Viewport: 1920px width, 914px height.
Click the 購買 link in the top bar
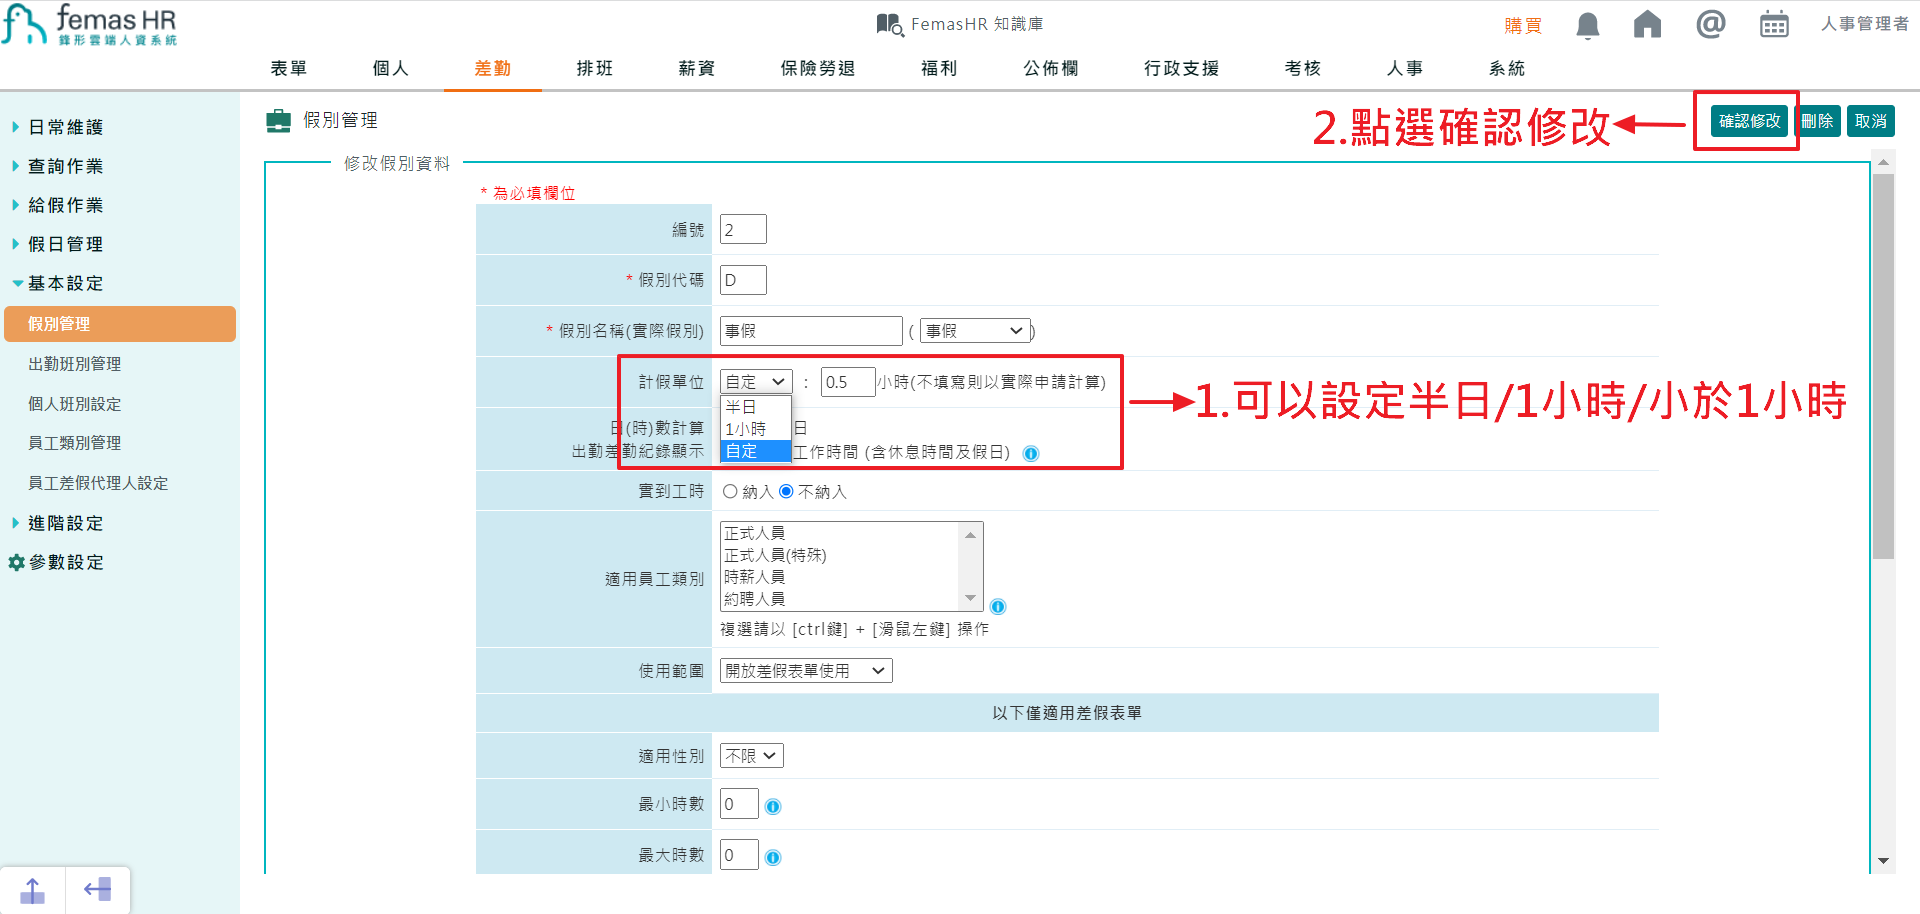(x=1523, y=24)
